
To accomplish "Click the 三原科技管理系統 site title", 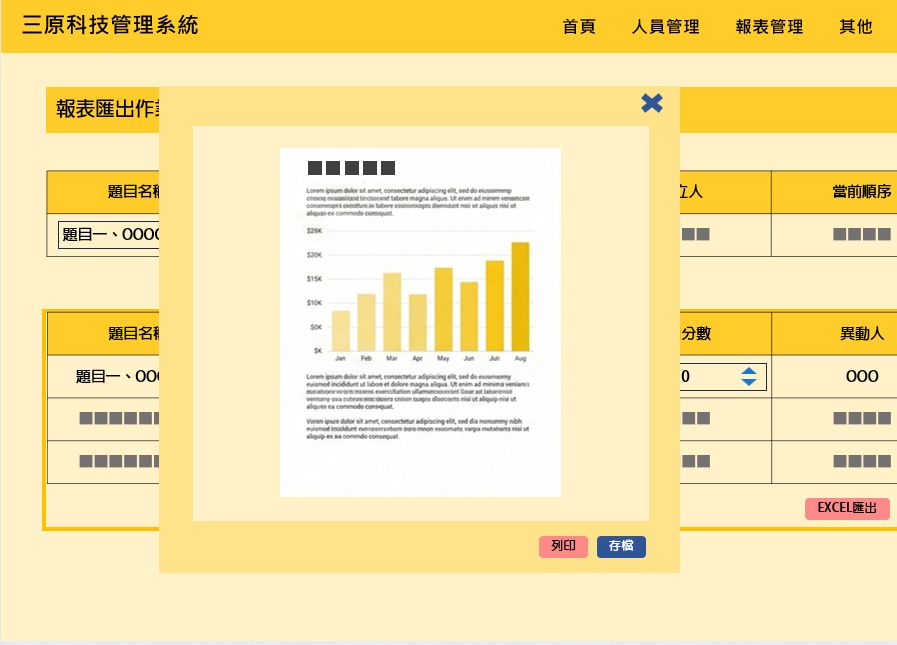I will click(x=111, y=26).
